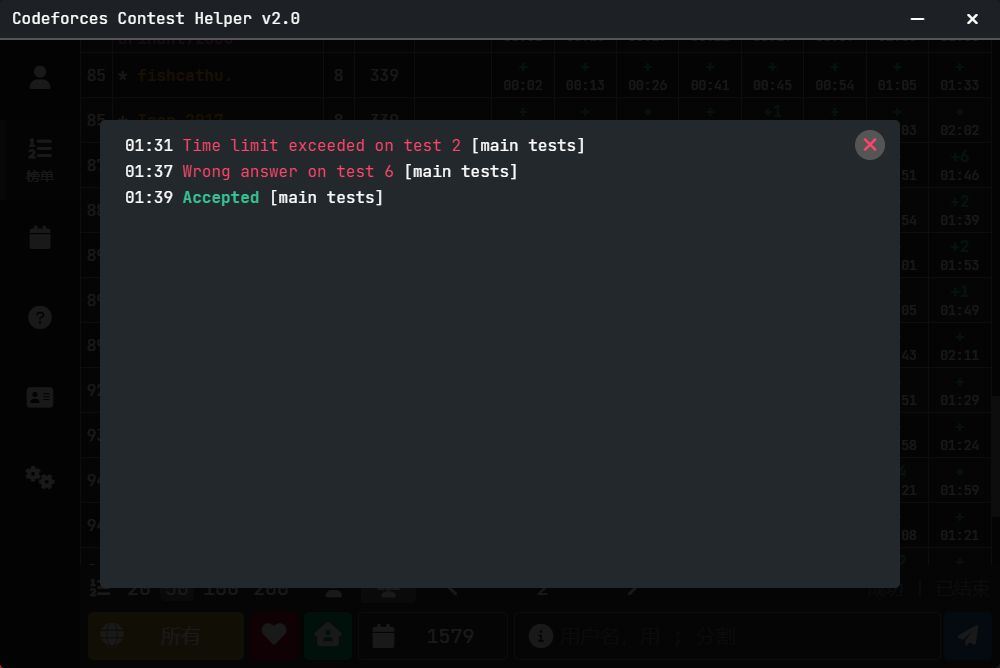Select the 01:39 'Accepted' submission line
The image size is (1000, 668).
(x=254, y=198)
